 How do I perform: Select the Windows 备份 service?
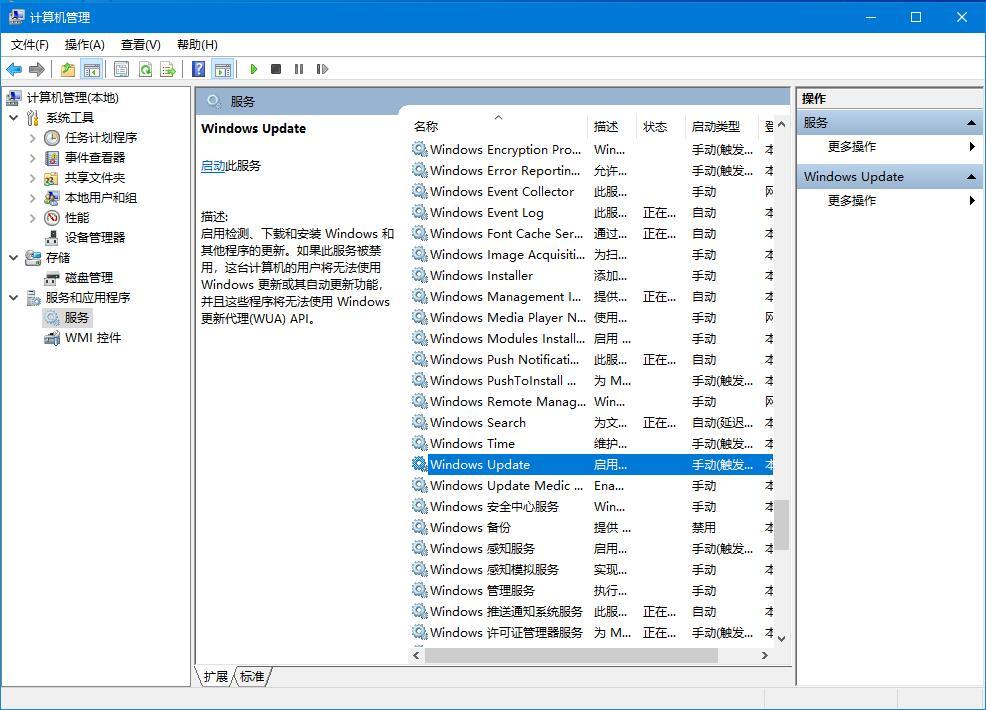click(592, 528)
